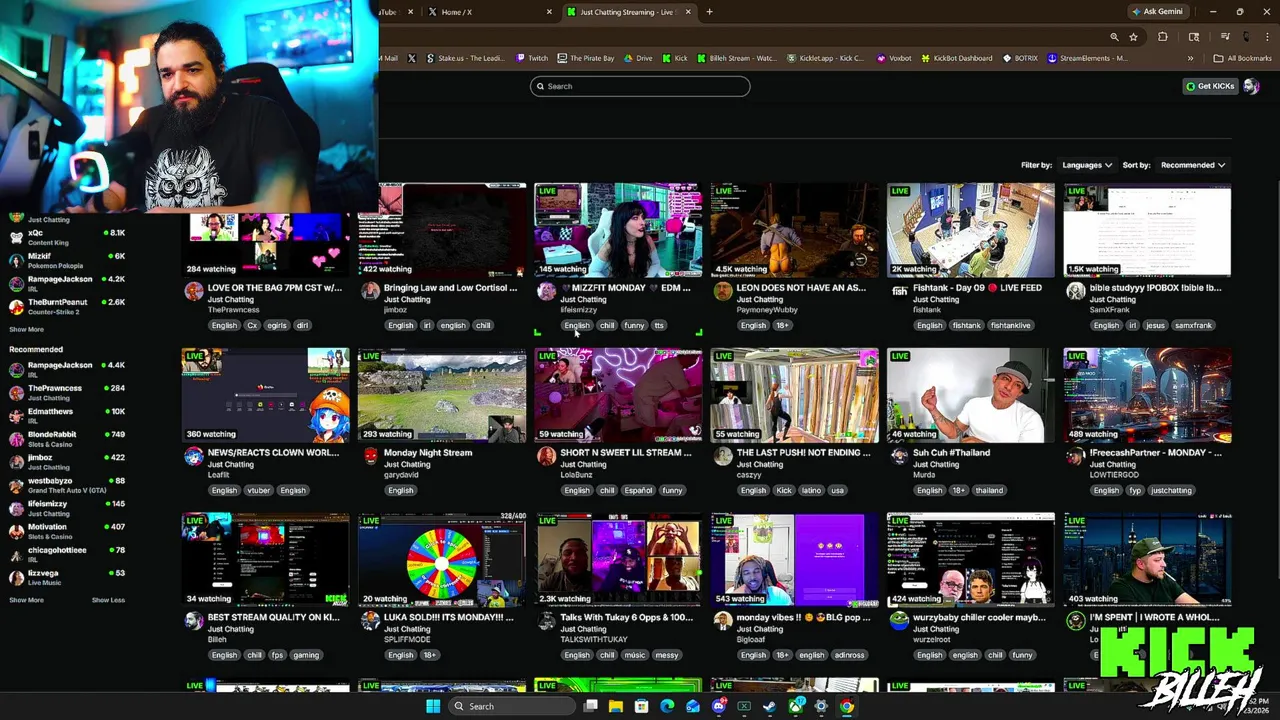Open the user profile avatar on Kick

coord(1251,86)
